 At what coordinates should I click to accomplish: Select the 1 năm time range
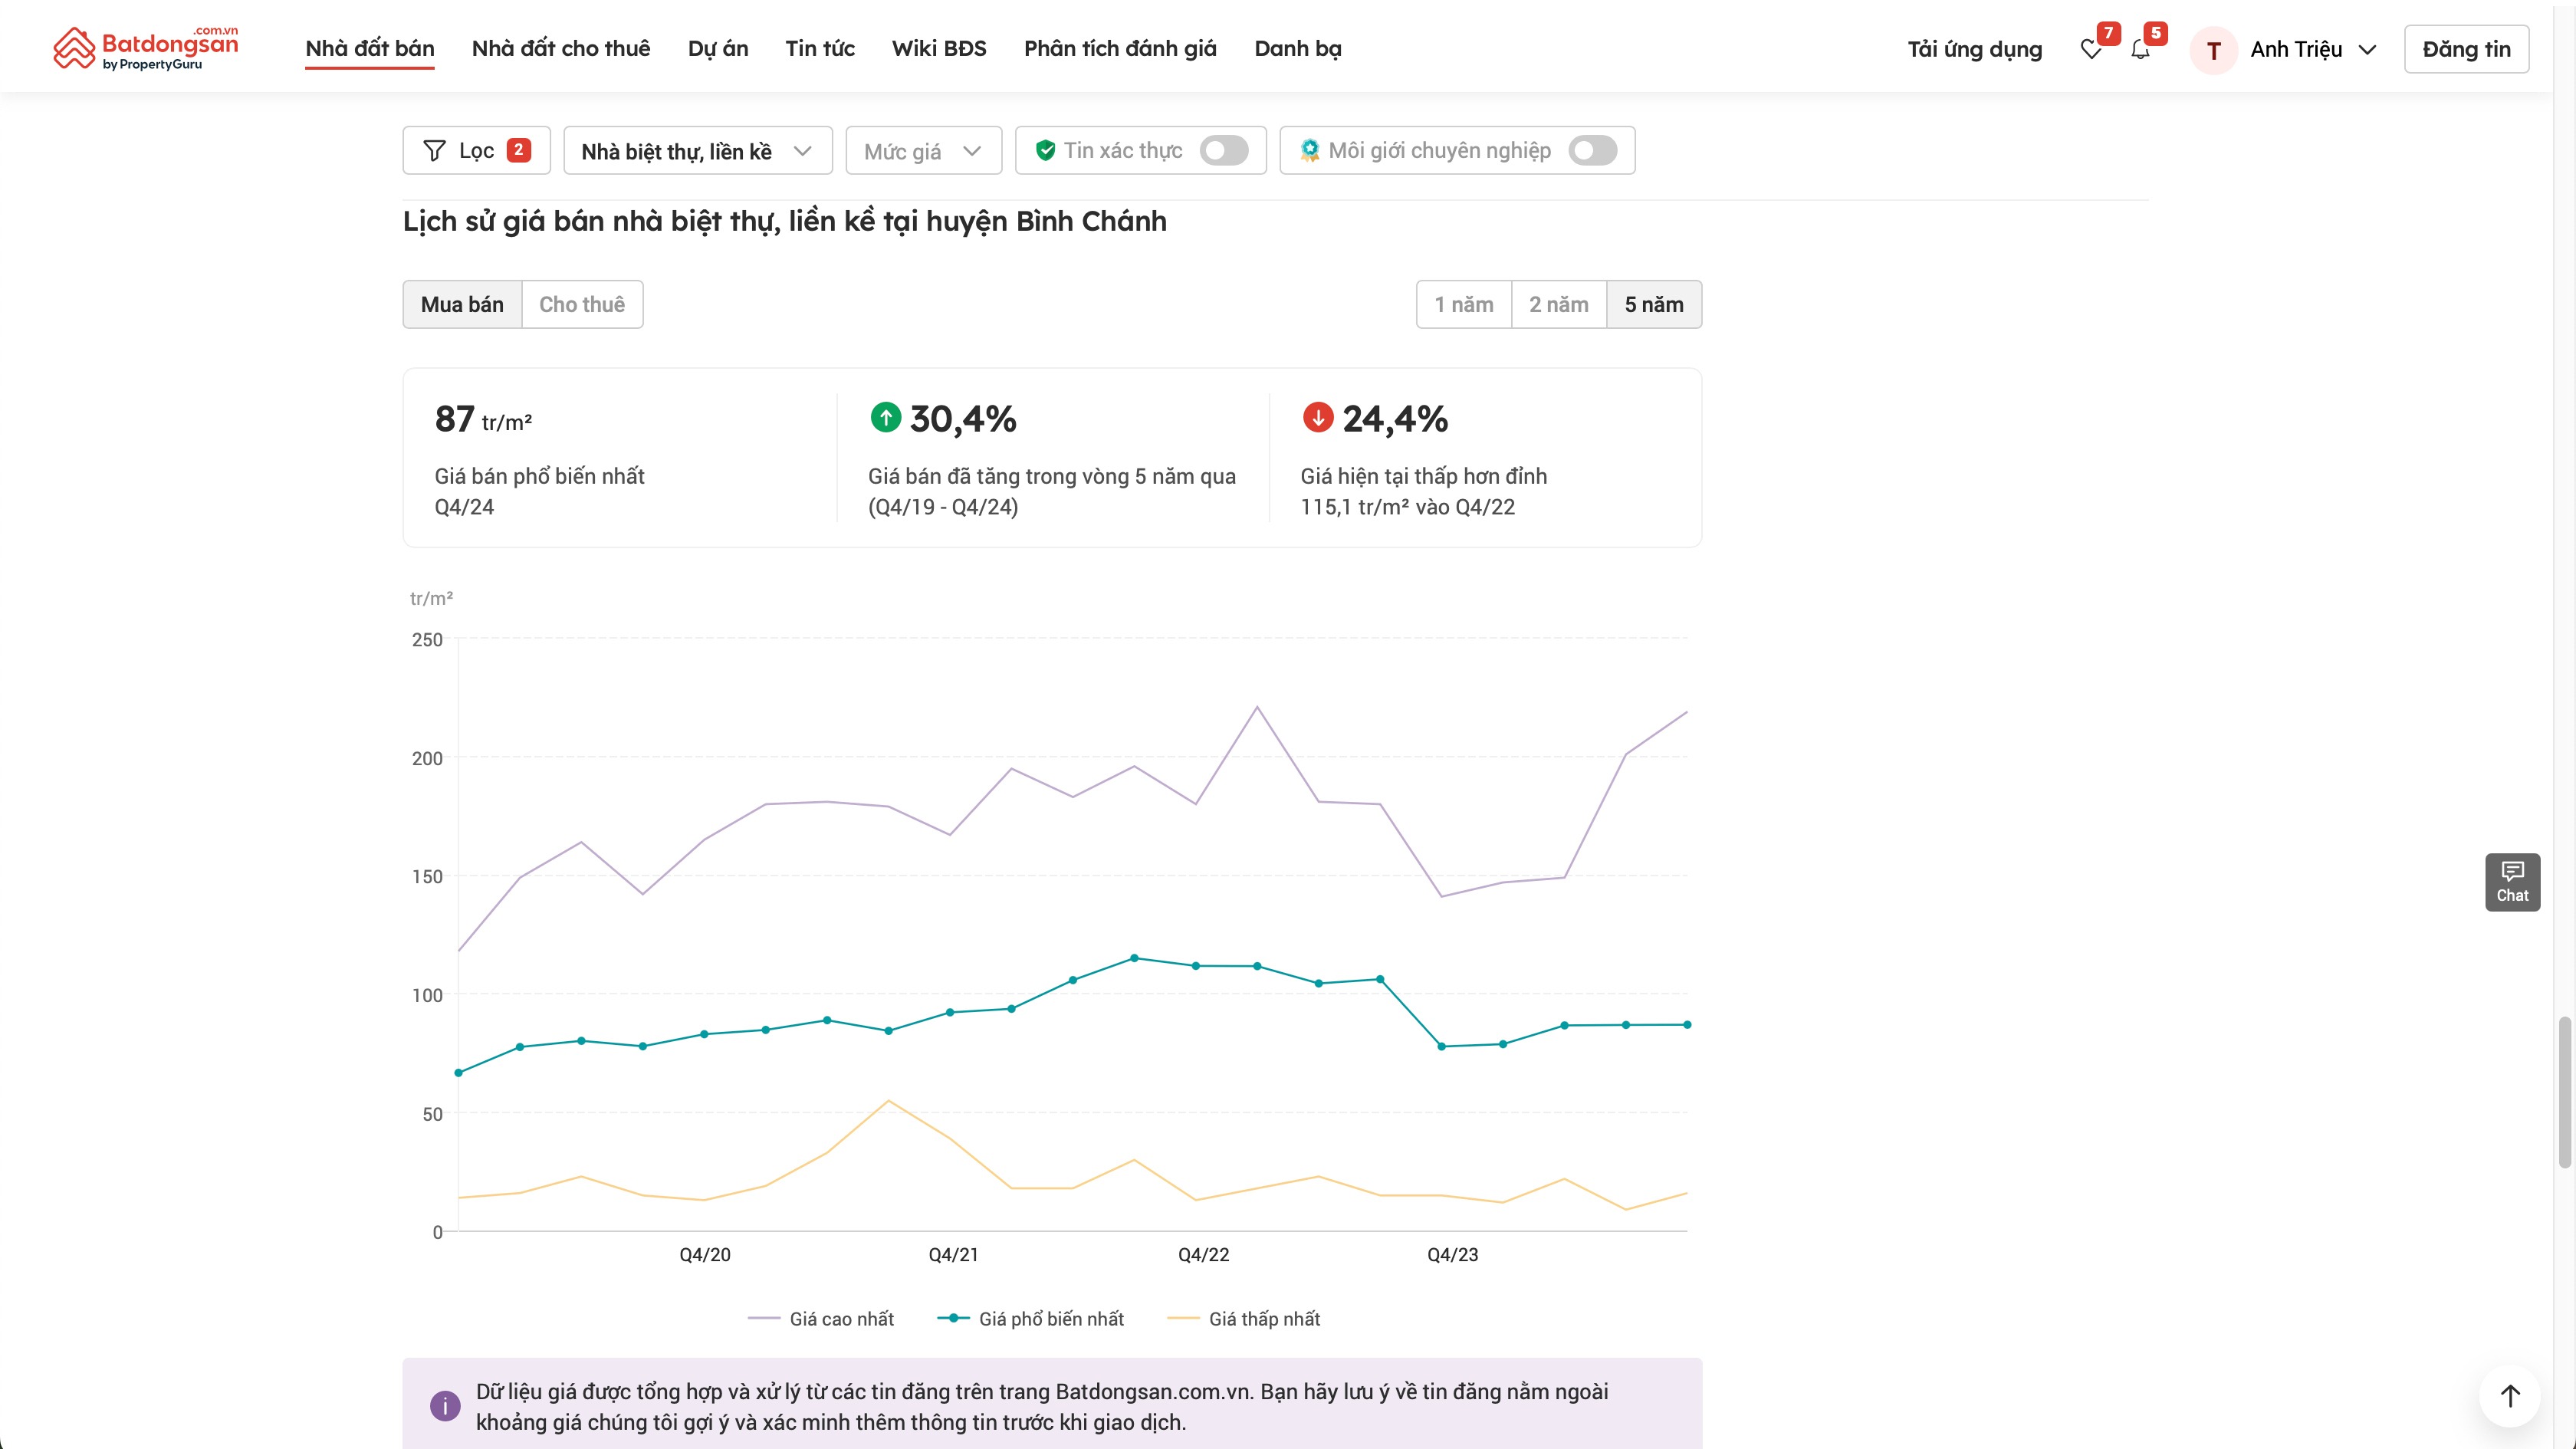coord(1463,304)
